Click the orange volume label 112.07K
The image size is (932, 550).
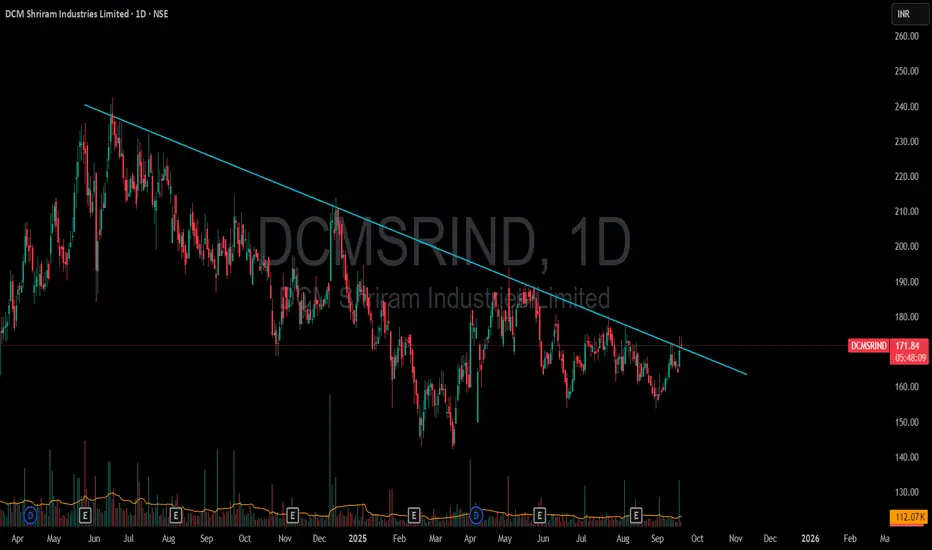click(x=909, y=517)
